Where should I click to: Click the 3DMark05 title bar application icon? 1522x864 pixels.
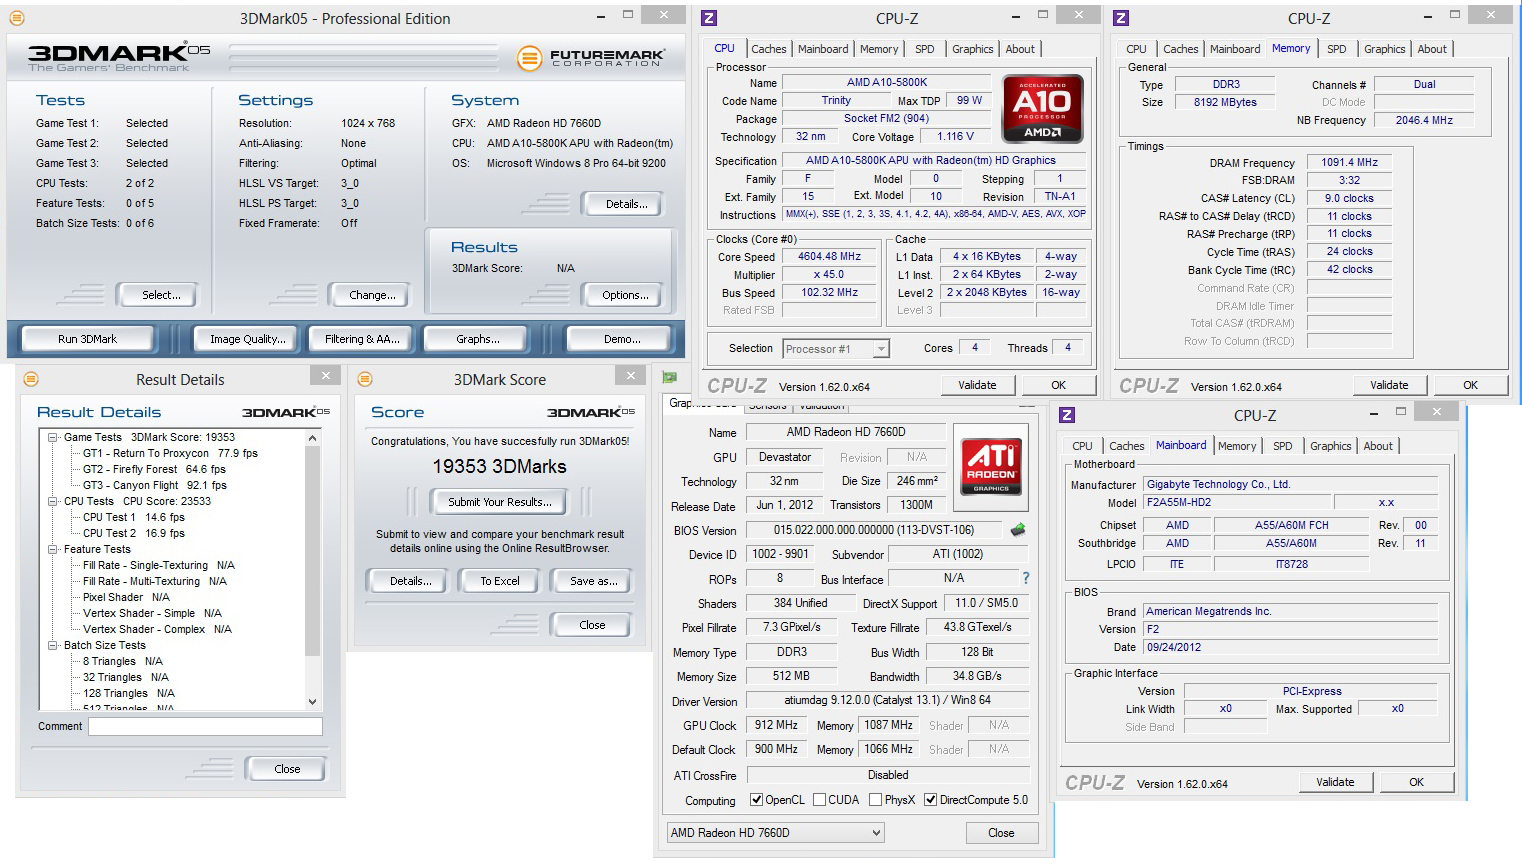[17, 18]
